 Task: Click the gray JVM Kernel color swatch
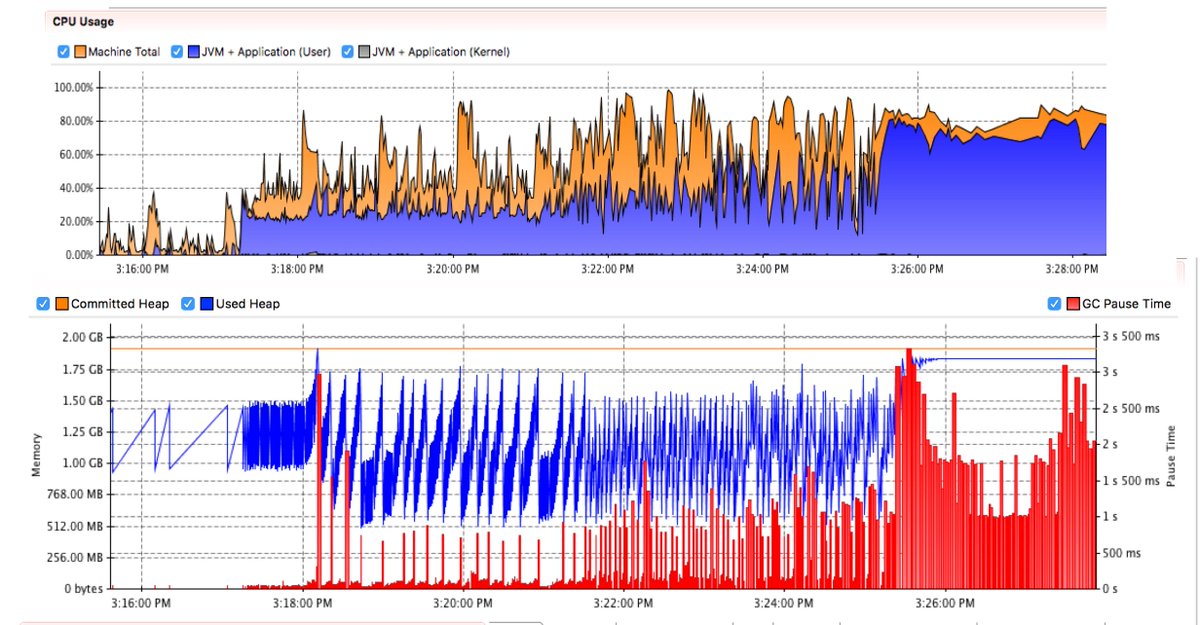point(364,51)
